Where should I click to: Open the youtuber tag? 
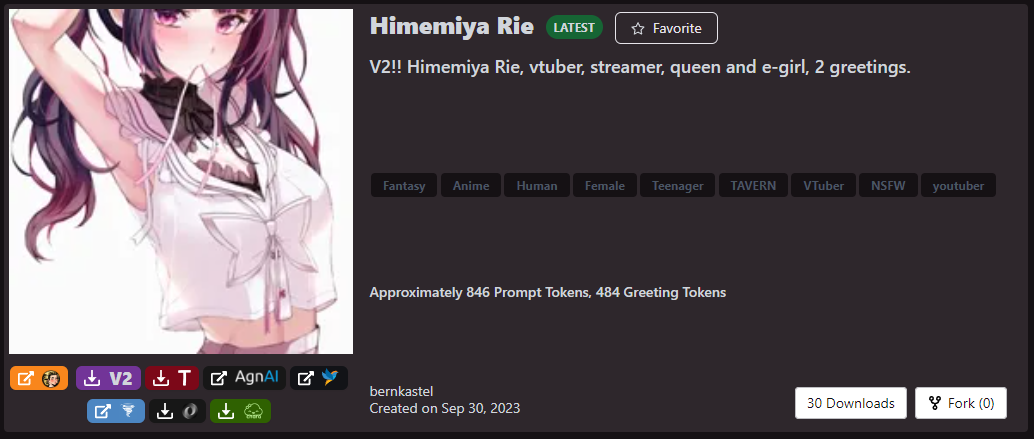pos(958,186)
